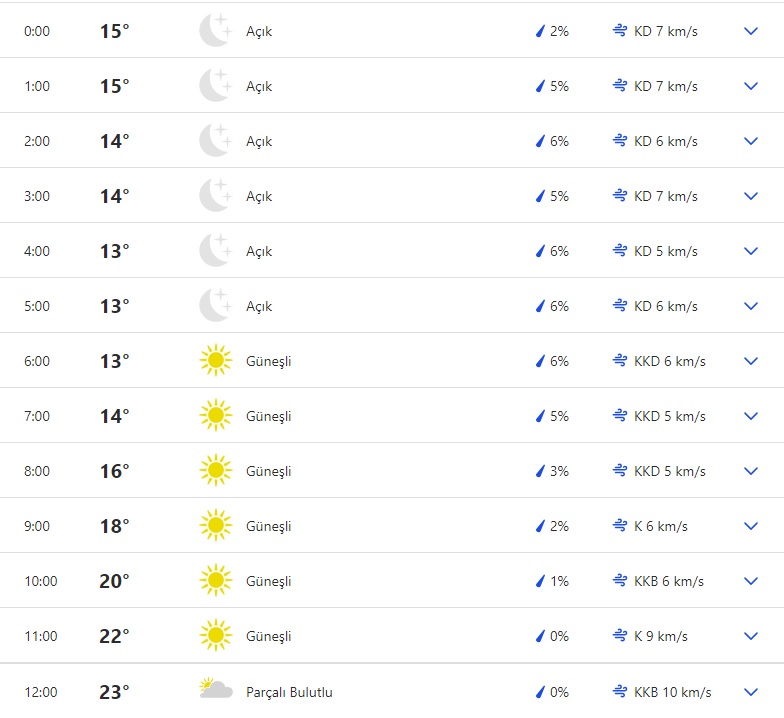Click the moon icon for 4:00
The width and height of the screenshot is (784, 718).
(x=215, y=251)
